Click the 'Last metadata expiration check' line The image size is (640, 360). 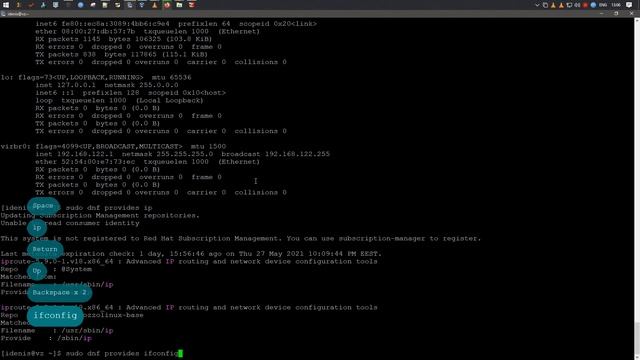(191, 254)
